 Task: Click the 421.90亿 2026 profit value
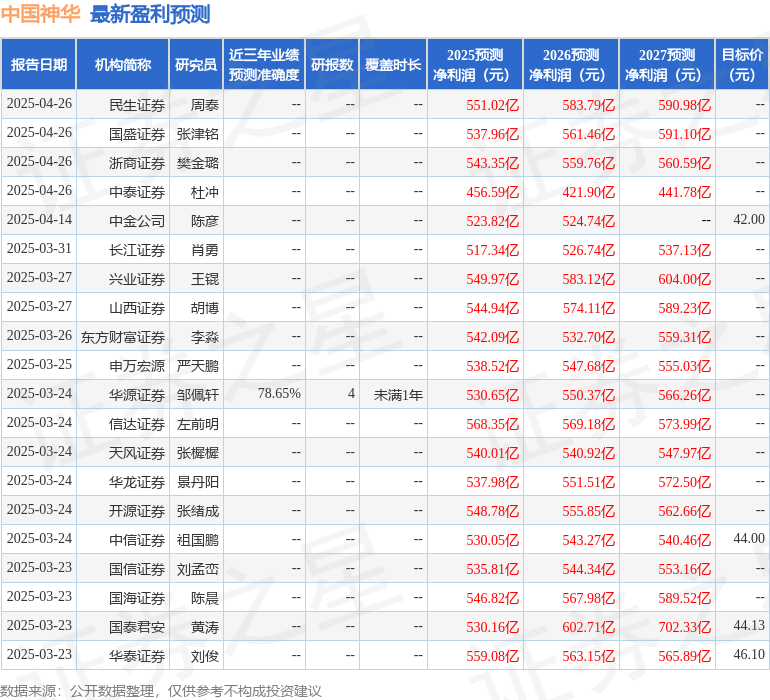(588, 192)
